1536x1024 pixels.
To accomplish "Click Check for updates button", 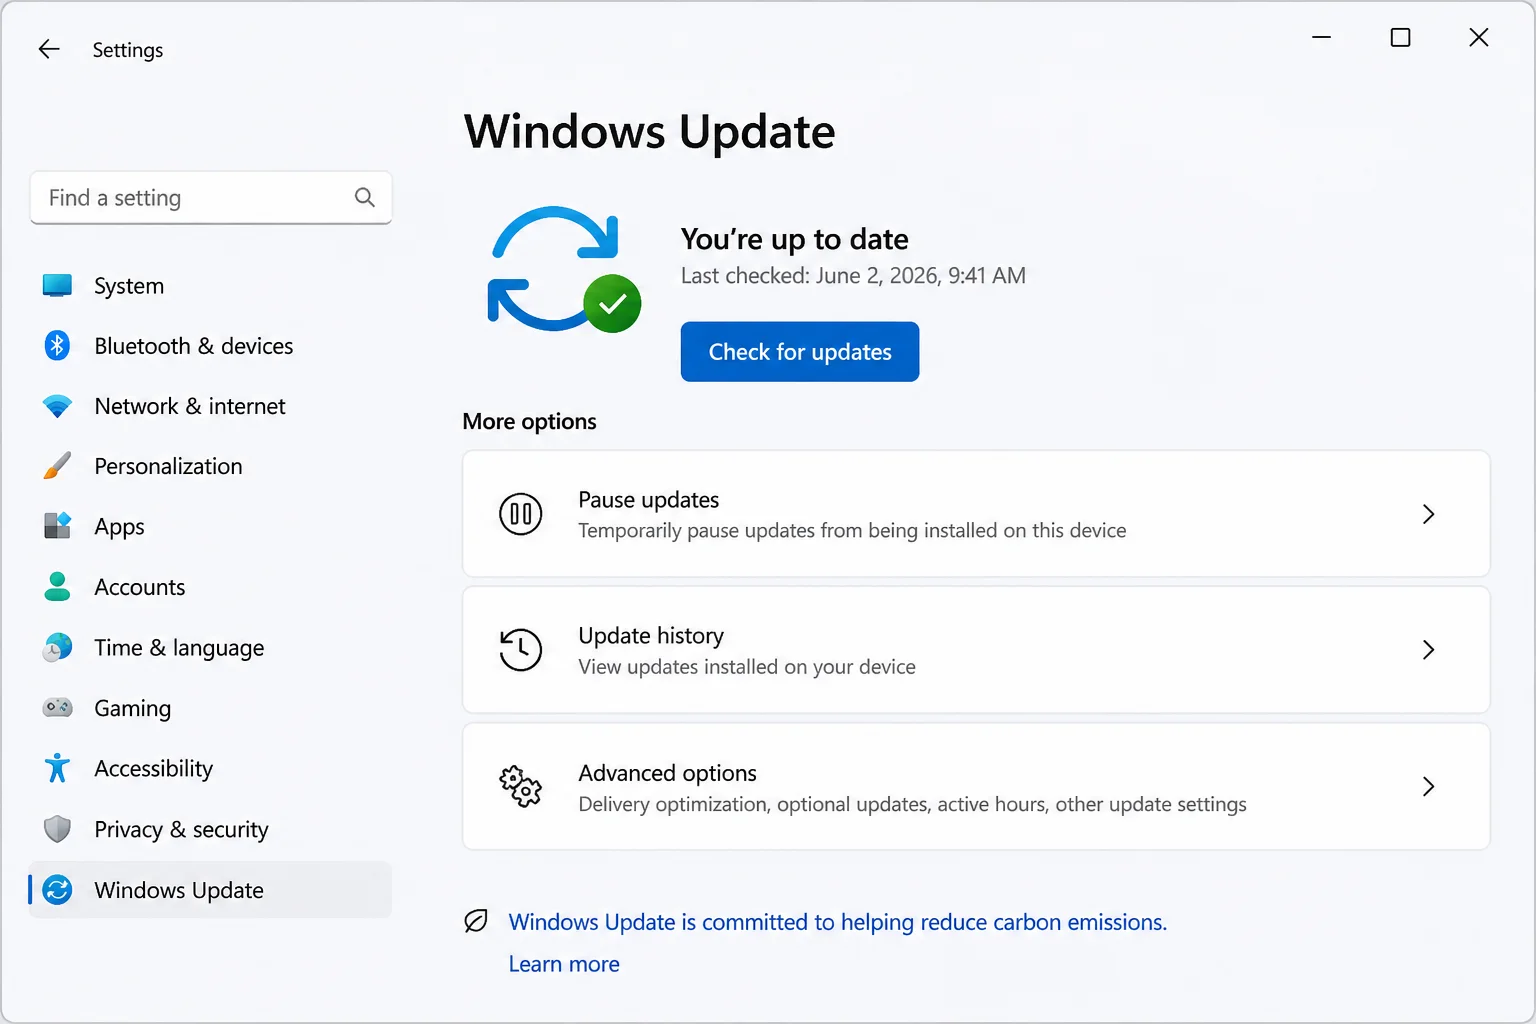I will point(800,351).
